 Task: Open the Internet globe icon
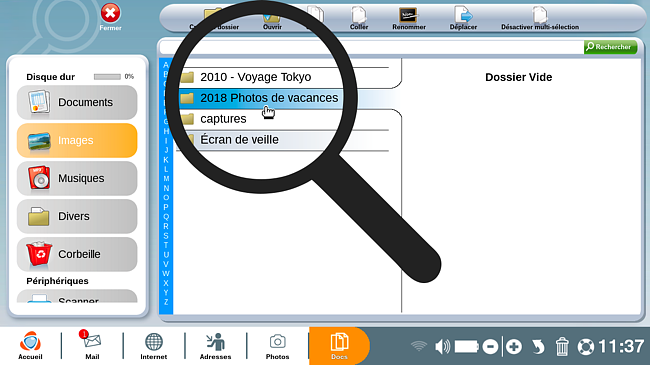pyautogui.click(x=154, y=345)
